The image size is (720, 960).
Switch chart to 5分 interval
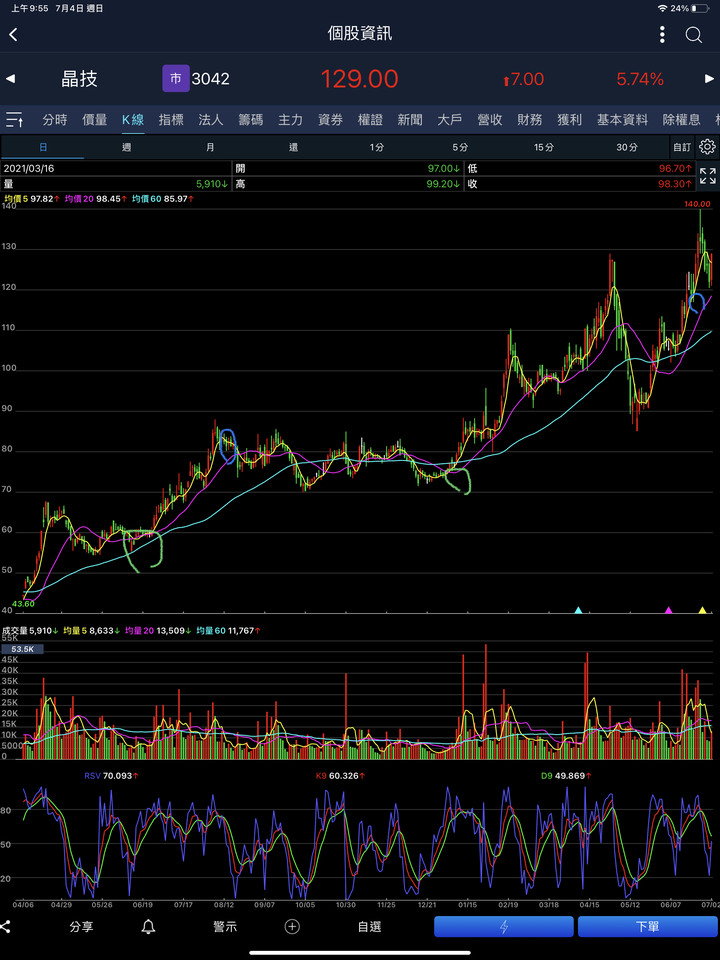[459, 147]
